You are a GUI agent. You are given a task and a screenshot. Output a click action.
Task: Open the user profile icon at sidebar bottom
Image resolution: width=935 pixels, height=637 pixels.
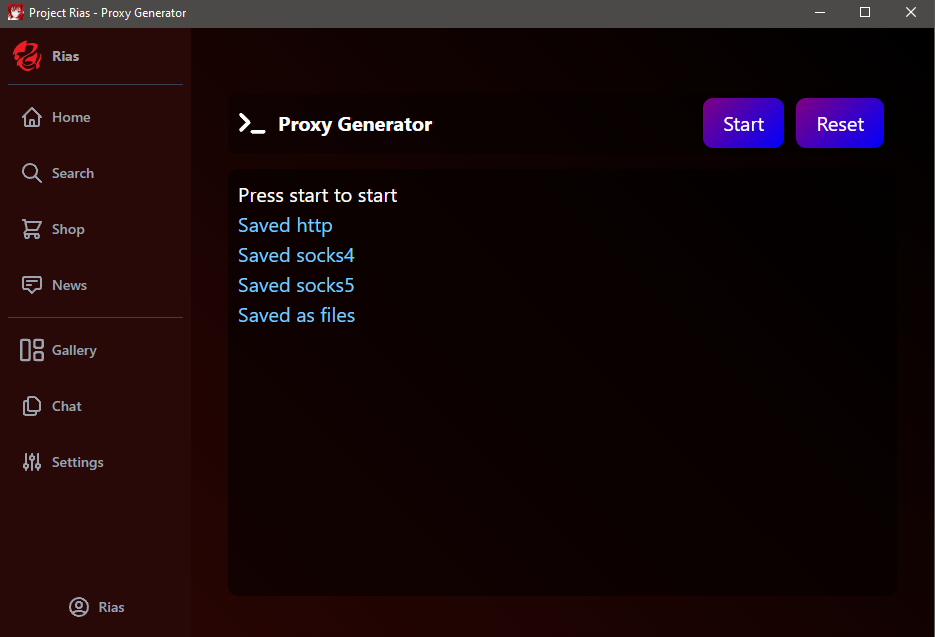[79, 607]
